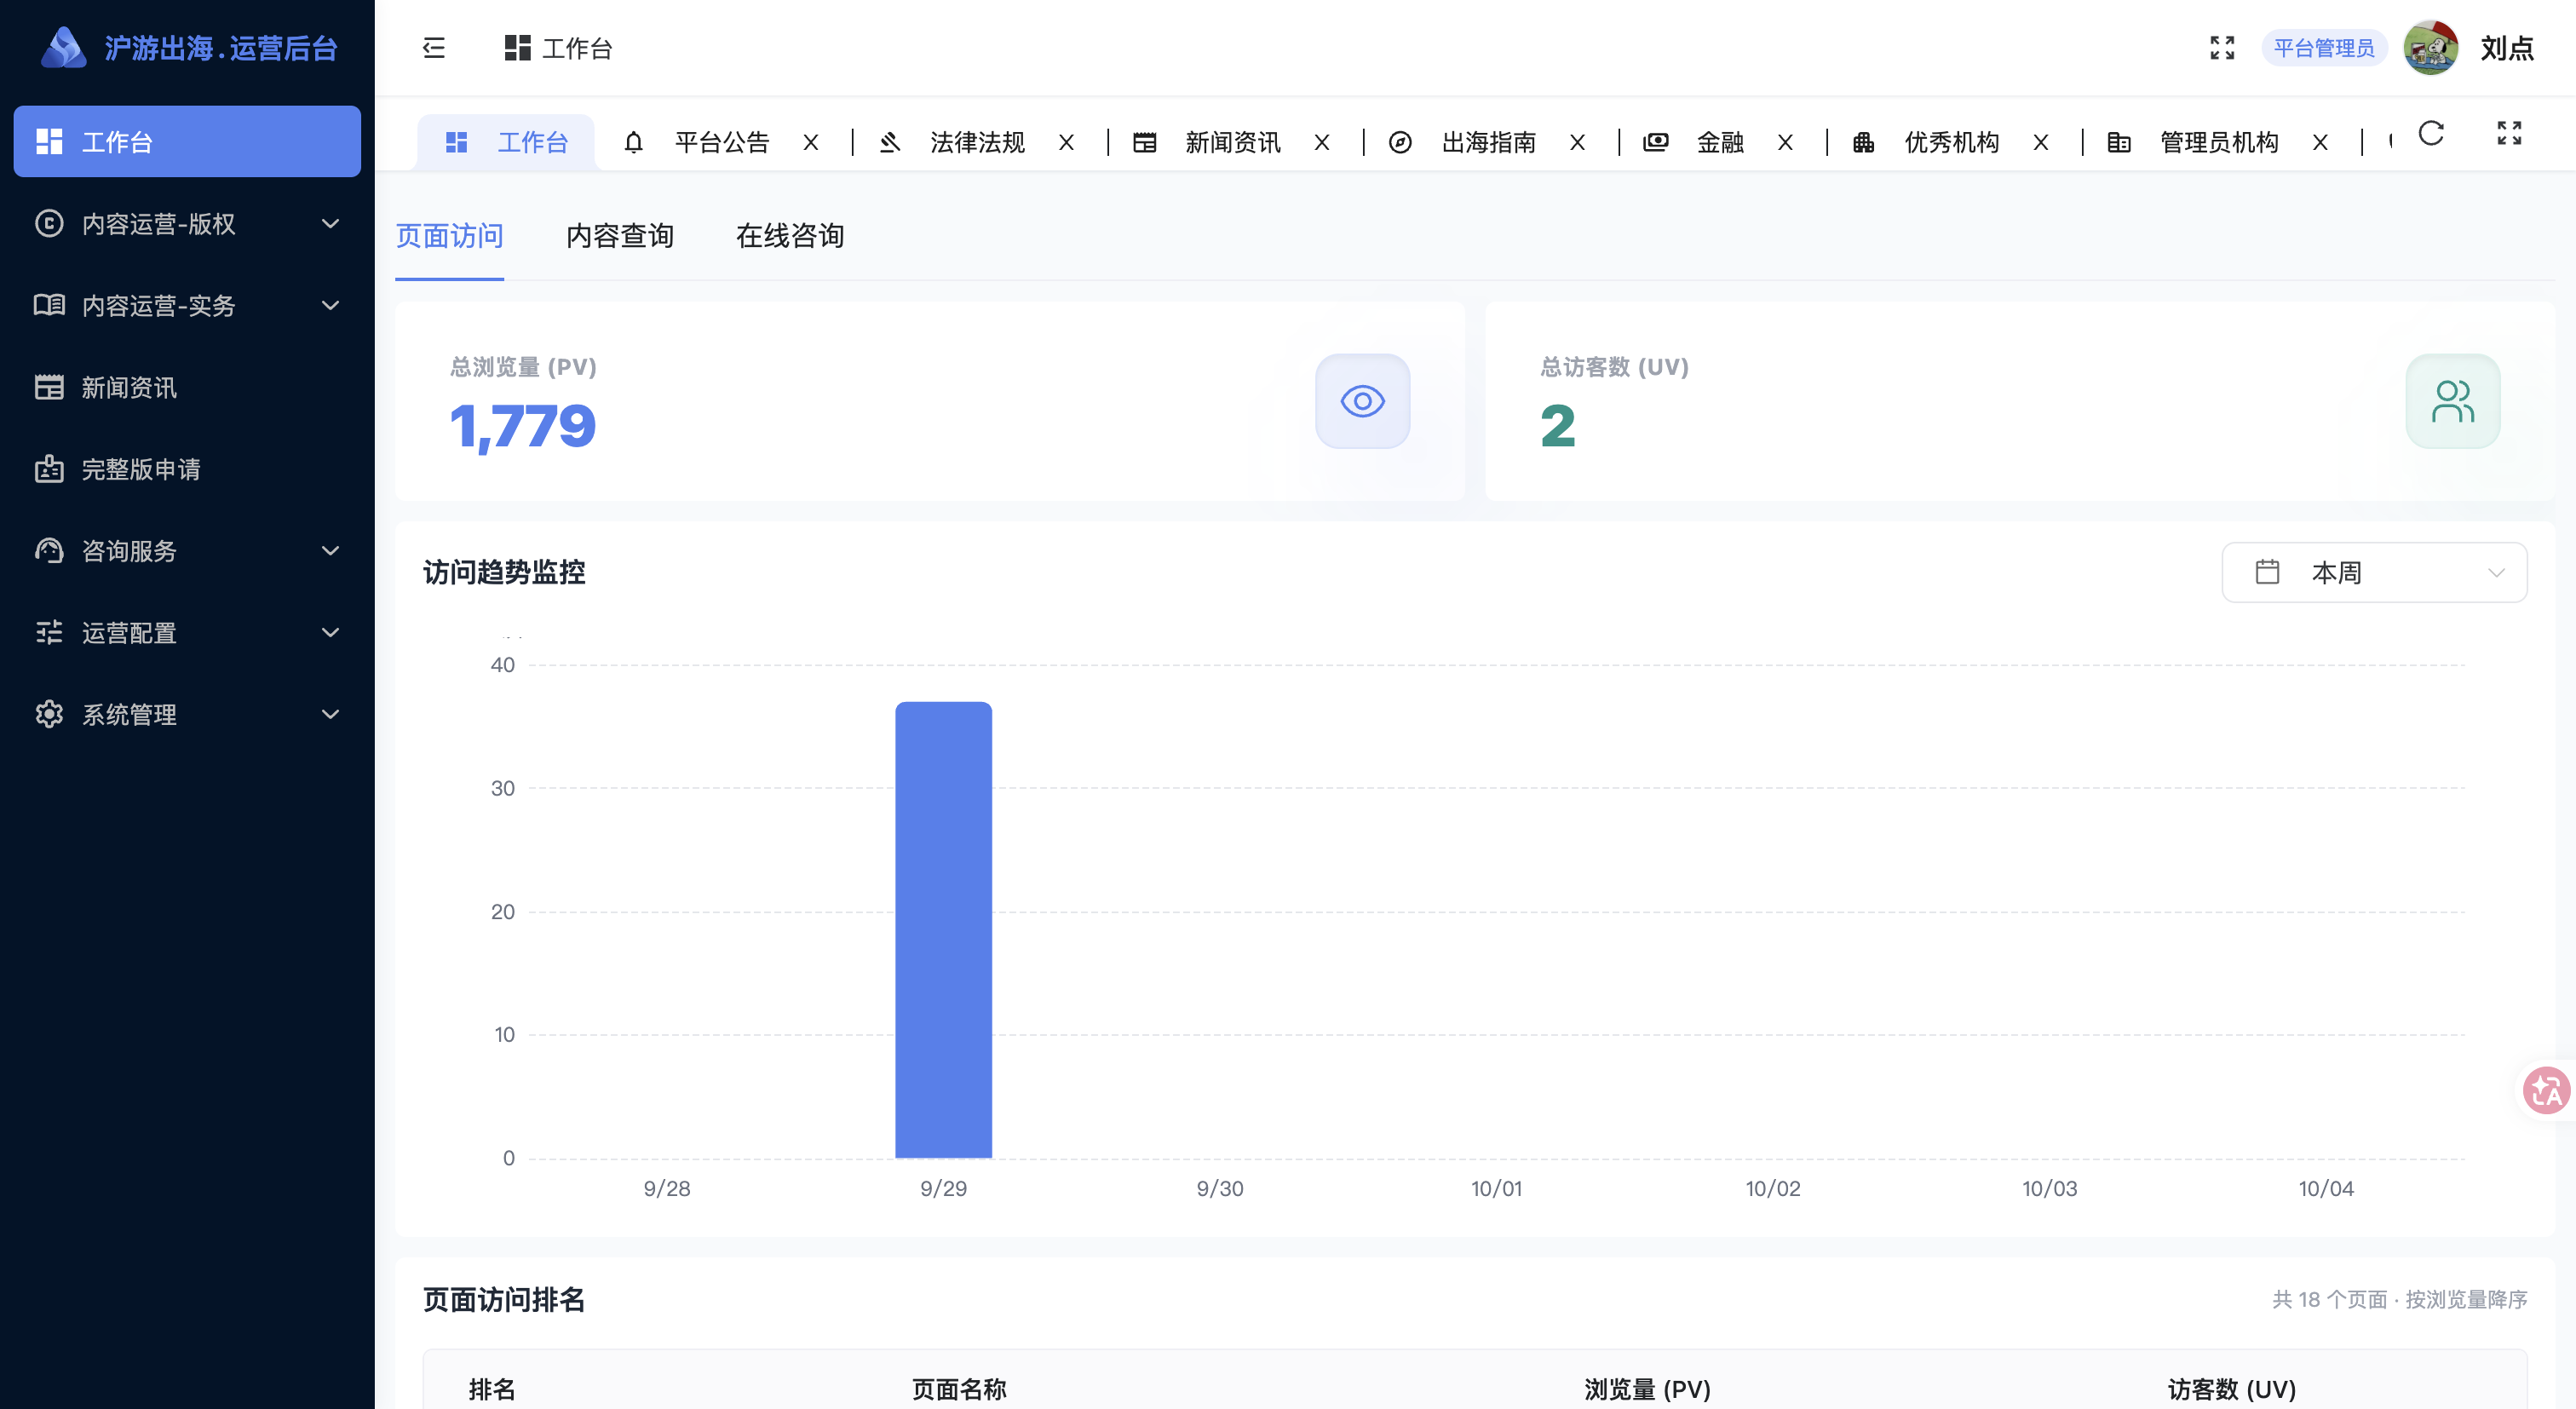The image size is (2576, 1409).
Task: Close the 法律法规 tab
Action: tap(1067, 143)
